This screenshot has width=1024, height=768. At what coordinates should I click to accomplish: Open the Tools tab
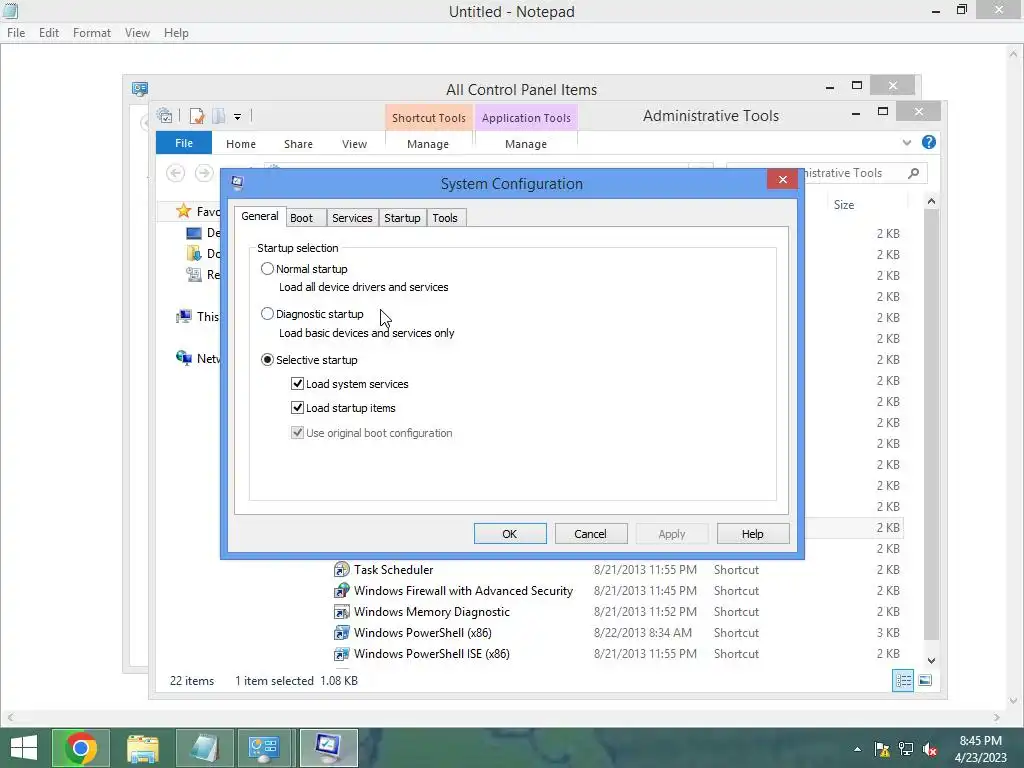point(445,218)
